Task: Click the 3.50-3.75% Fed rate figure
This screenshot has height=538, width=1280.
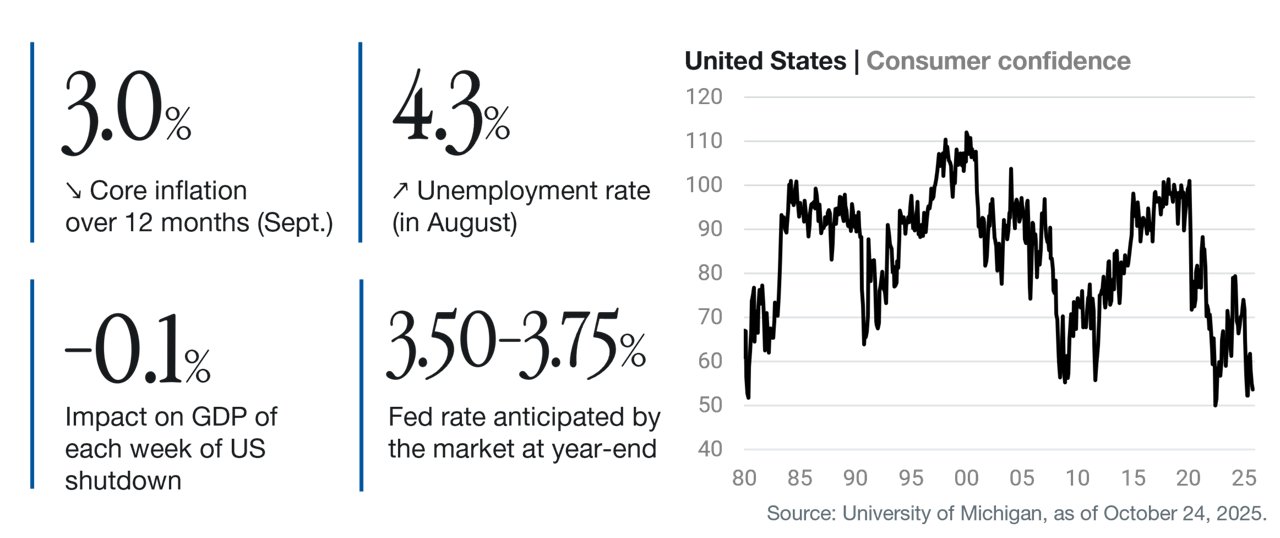Action: pos(517,346)
